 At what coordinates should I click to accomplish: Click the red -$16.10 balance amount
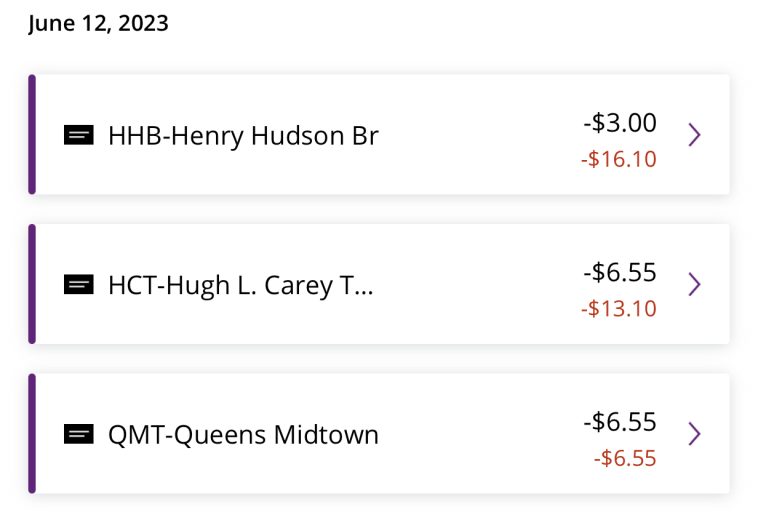click(x=619, y=159)
